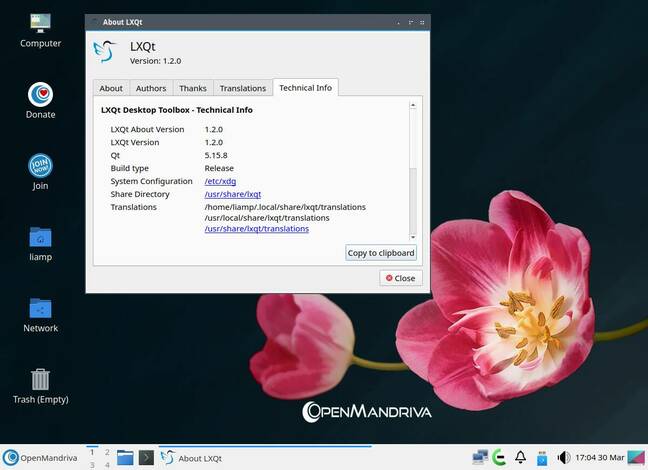Image resolution: width=648 pixels, height=470 pixels.
Task: Open the notifications bell icon
Action: click(x=521, y=457)
